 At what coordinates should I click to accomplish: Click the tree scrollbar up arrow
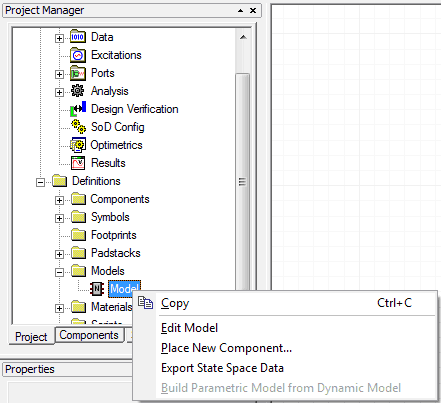[243, 37]
